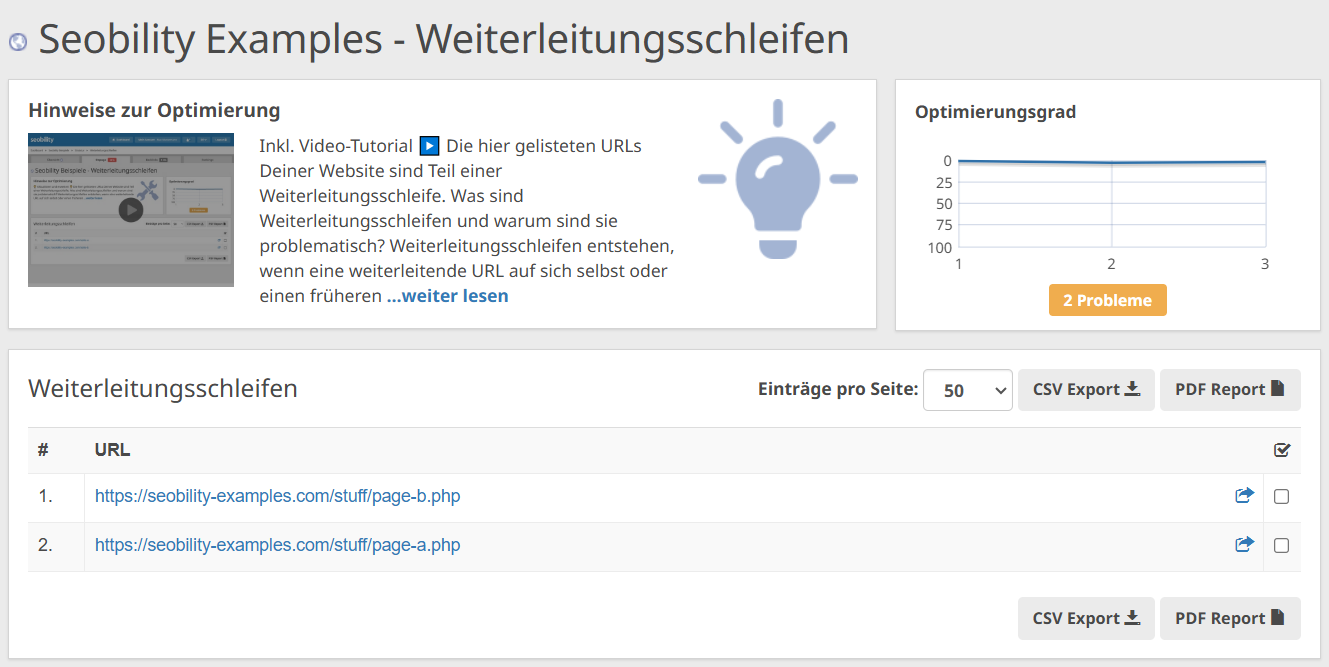The image size is (1329, 667).
Task: Open the weiter lesen link
Action: click(447, 295)
